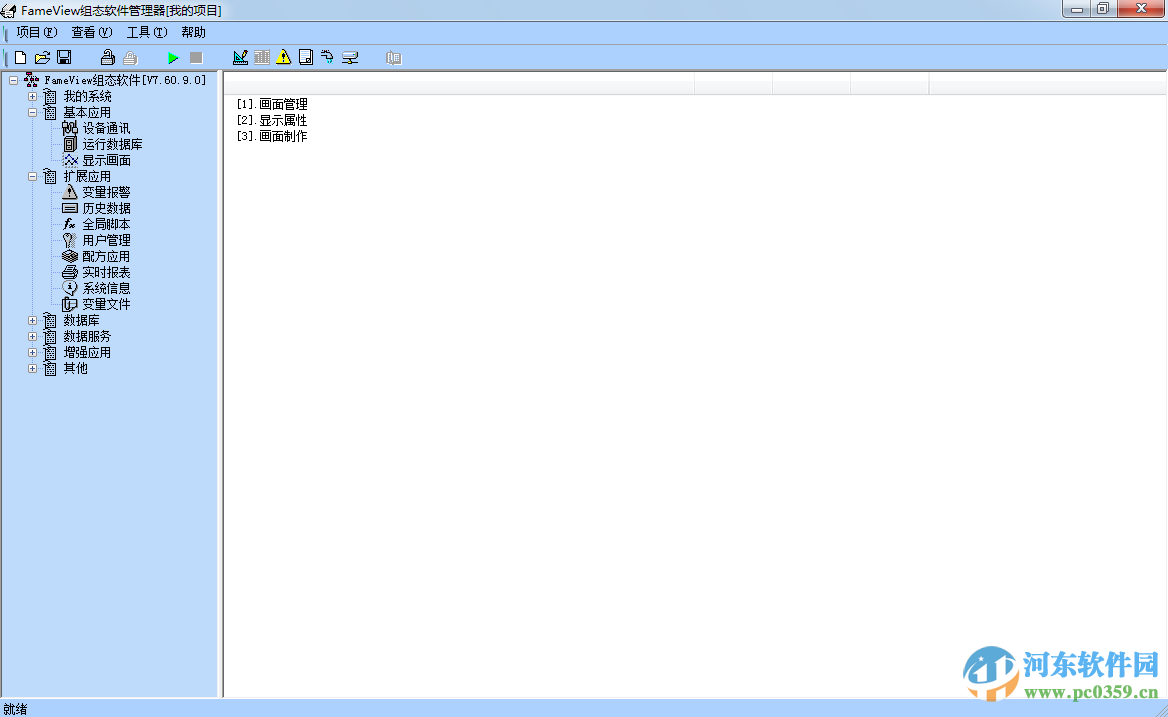
Task: Select 历史数据 in the tree
Action: (x=106, y=208)
